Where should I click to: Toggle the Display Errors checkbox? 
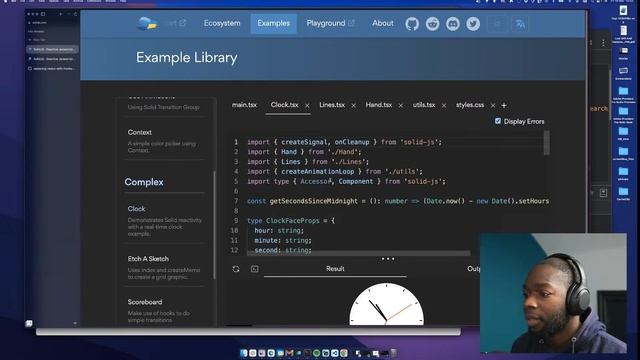[x=498, y=121]
